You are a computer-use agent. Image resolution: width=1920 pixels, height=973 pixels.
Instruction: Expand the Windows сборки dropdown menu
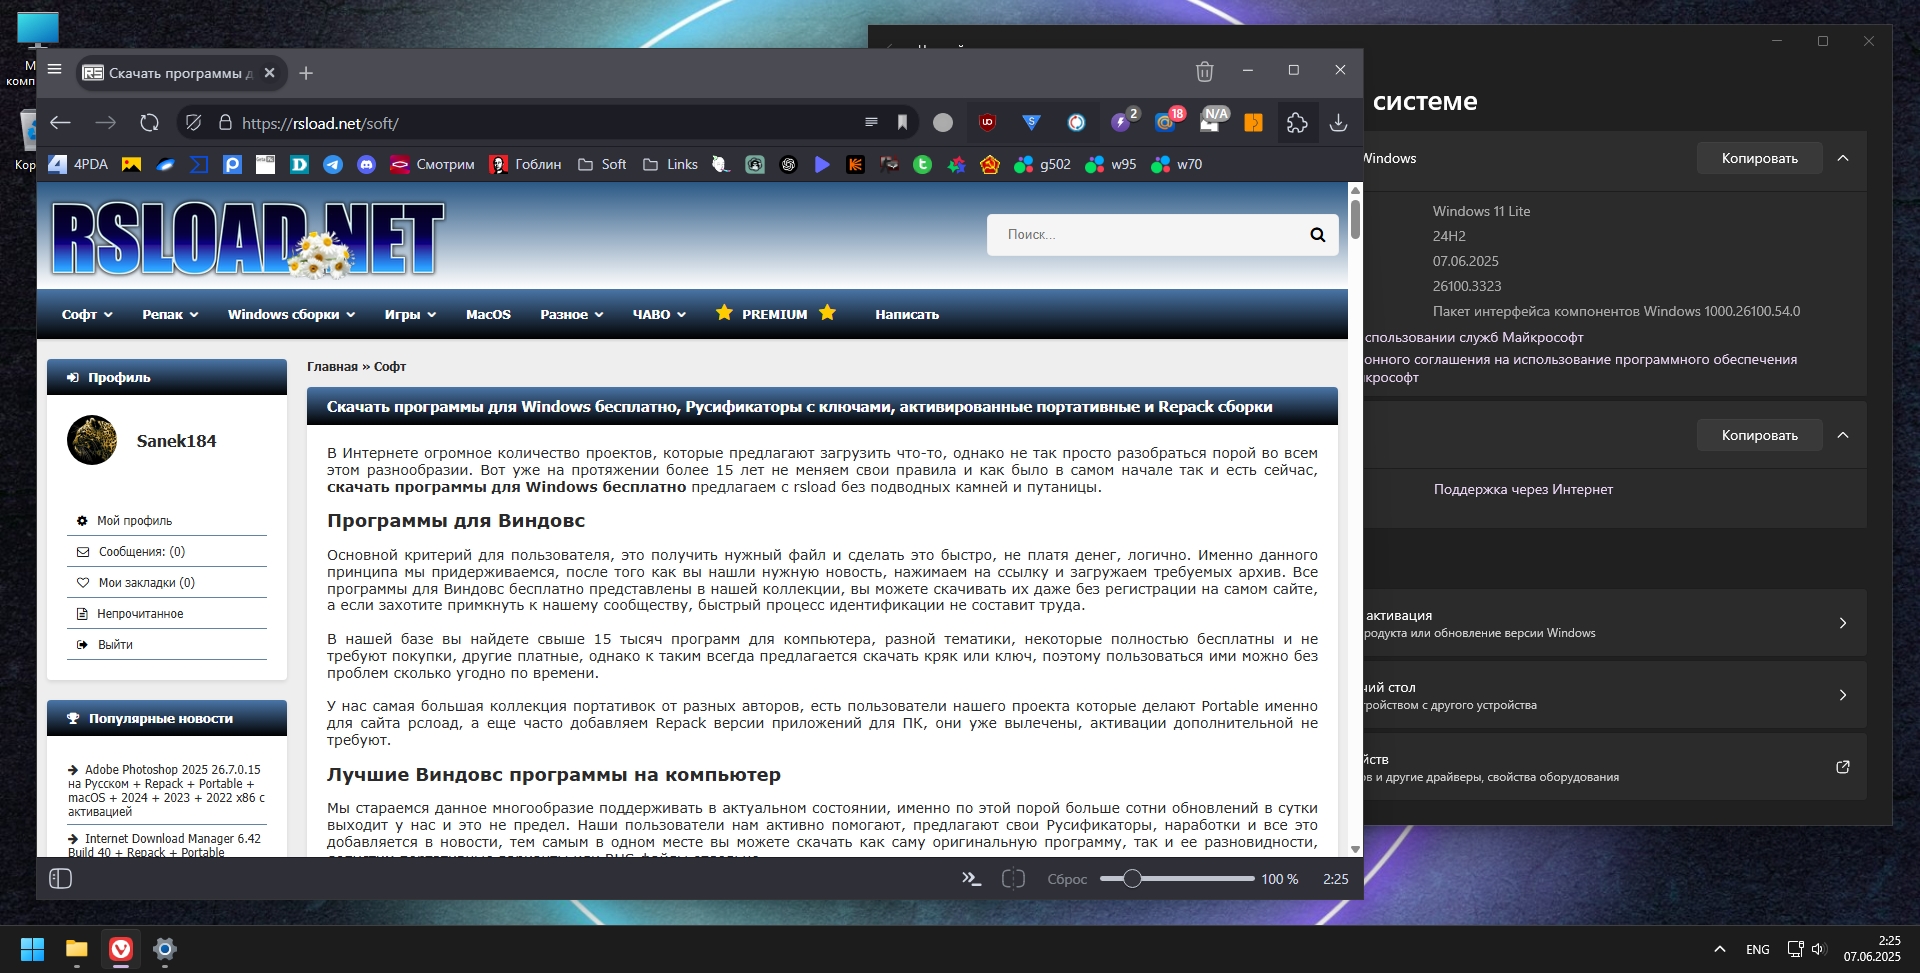click(x=291, y=314)
